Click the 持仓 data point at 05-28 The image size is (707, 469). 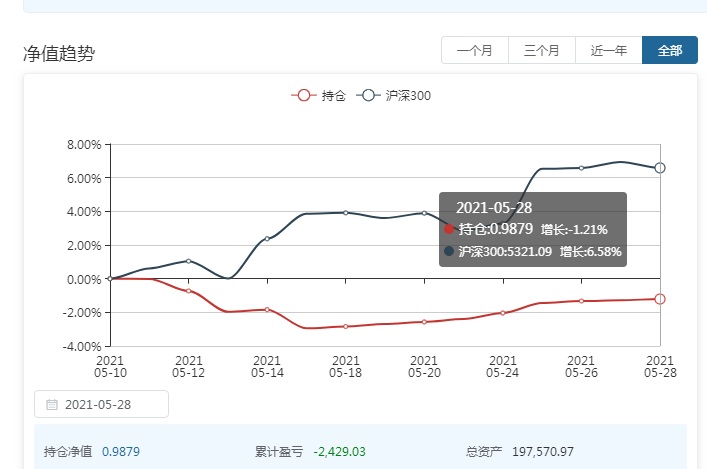660,299
